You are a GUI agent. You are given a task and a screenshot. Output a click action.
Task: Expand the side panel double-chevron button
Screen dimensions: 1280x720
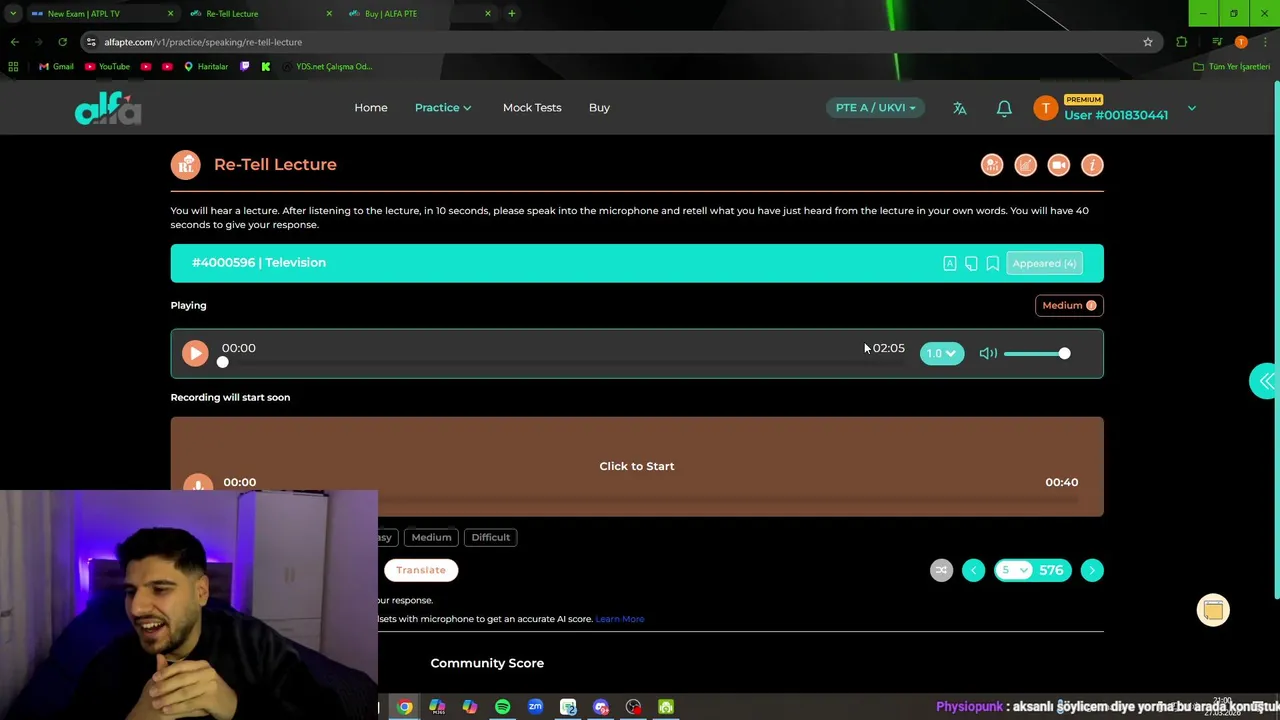(x=1266, y=381)
